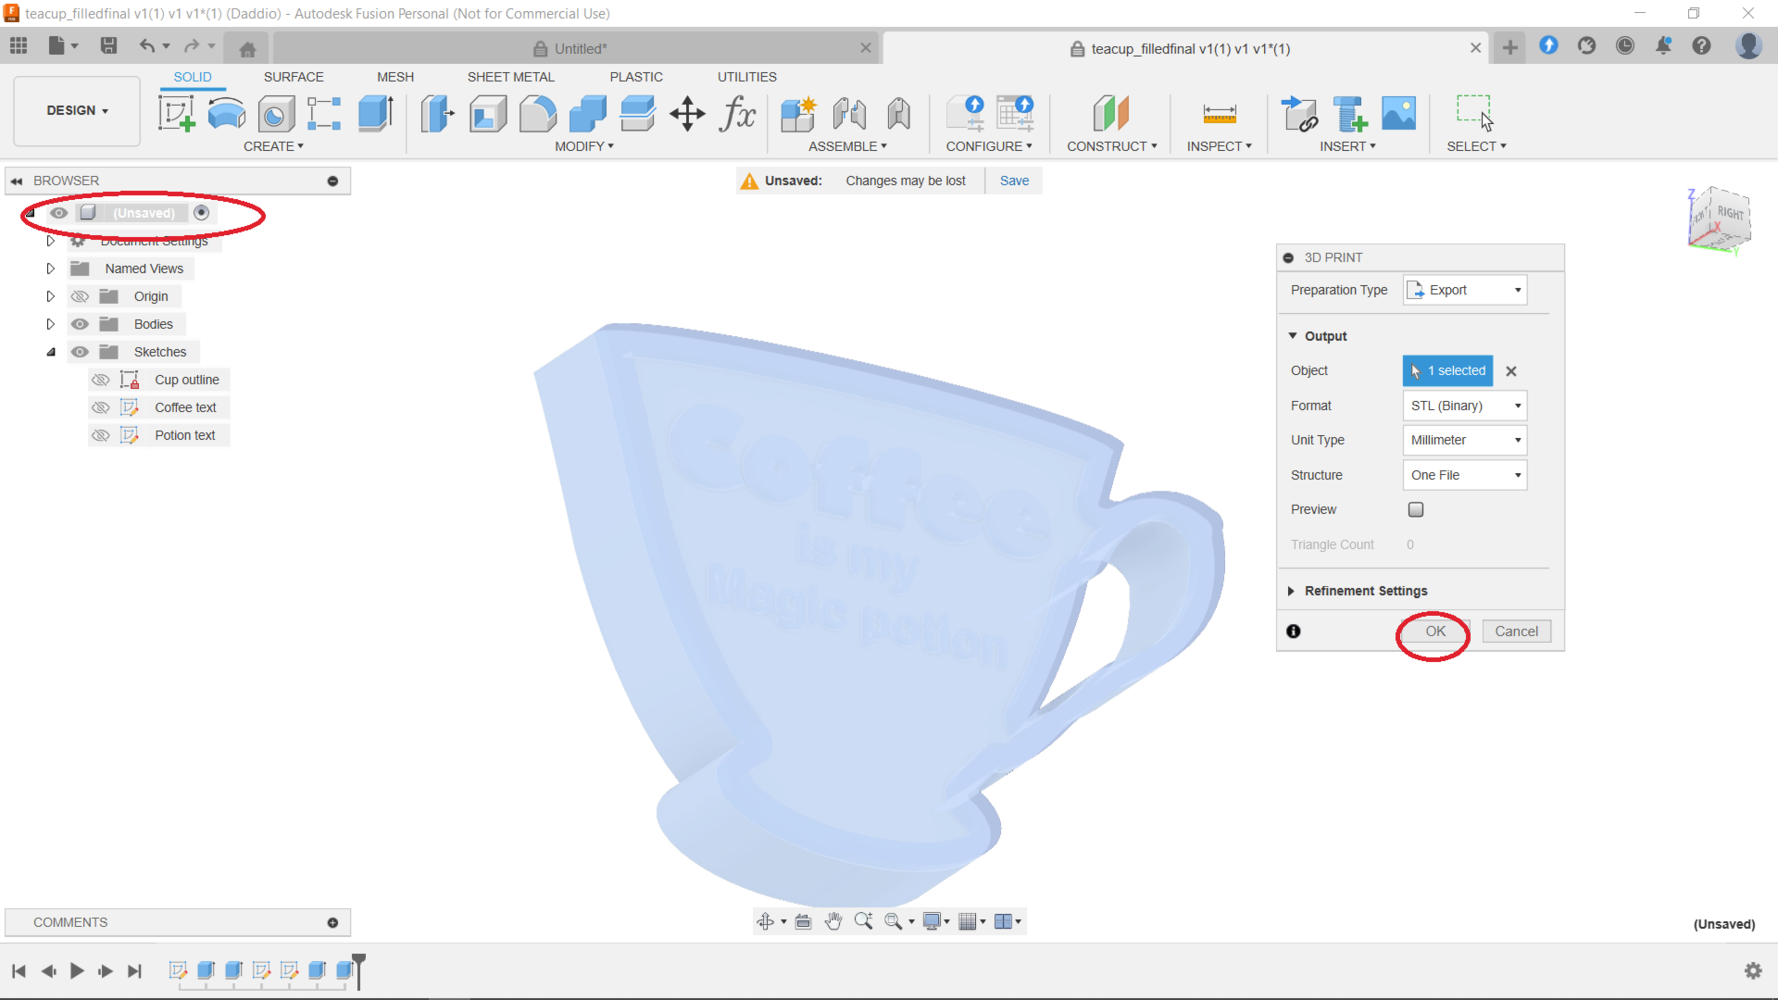Click the ViewCube RIGHT face
The width and height of the screenshot is (1778, 1000).
[1731, 215]
